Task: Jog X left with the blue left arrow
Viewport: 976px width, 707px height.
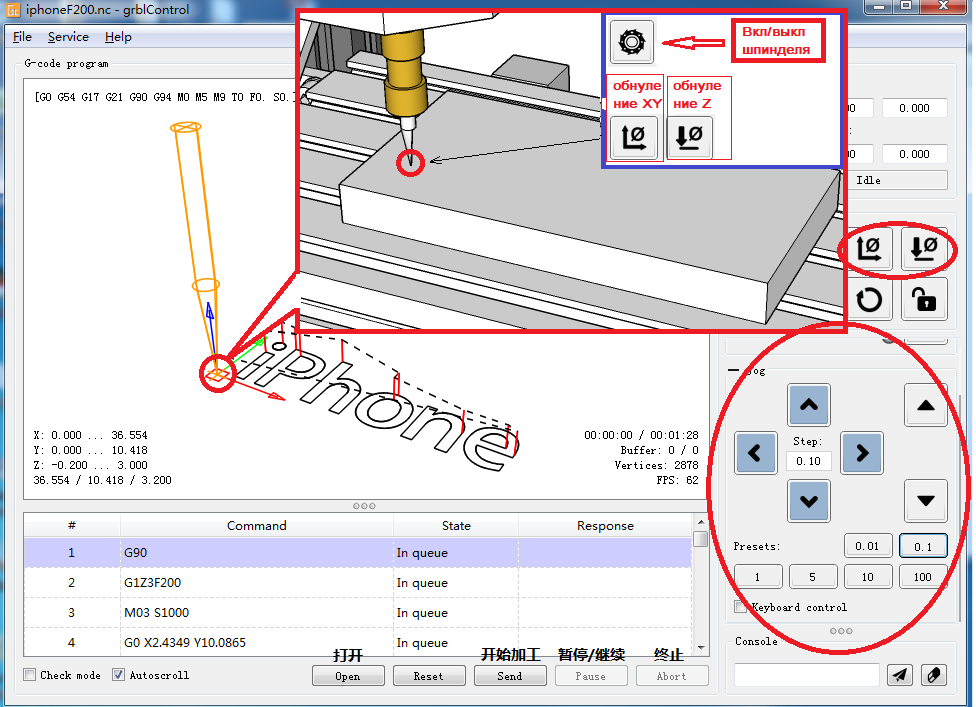Action: click(755, 453)
